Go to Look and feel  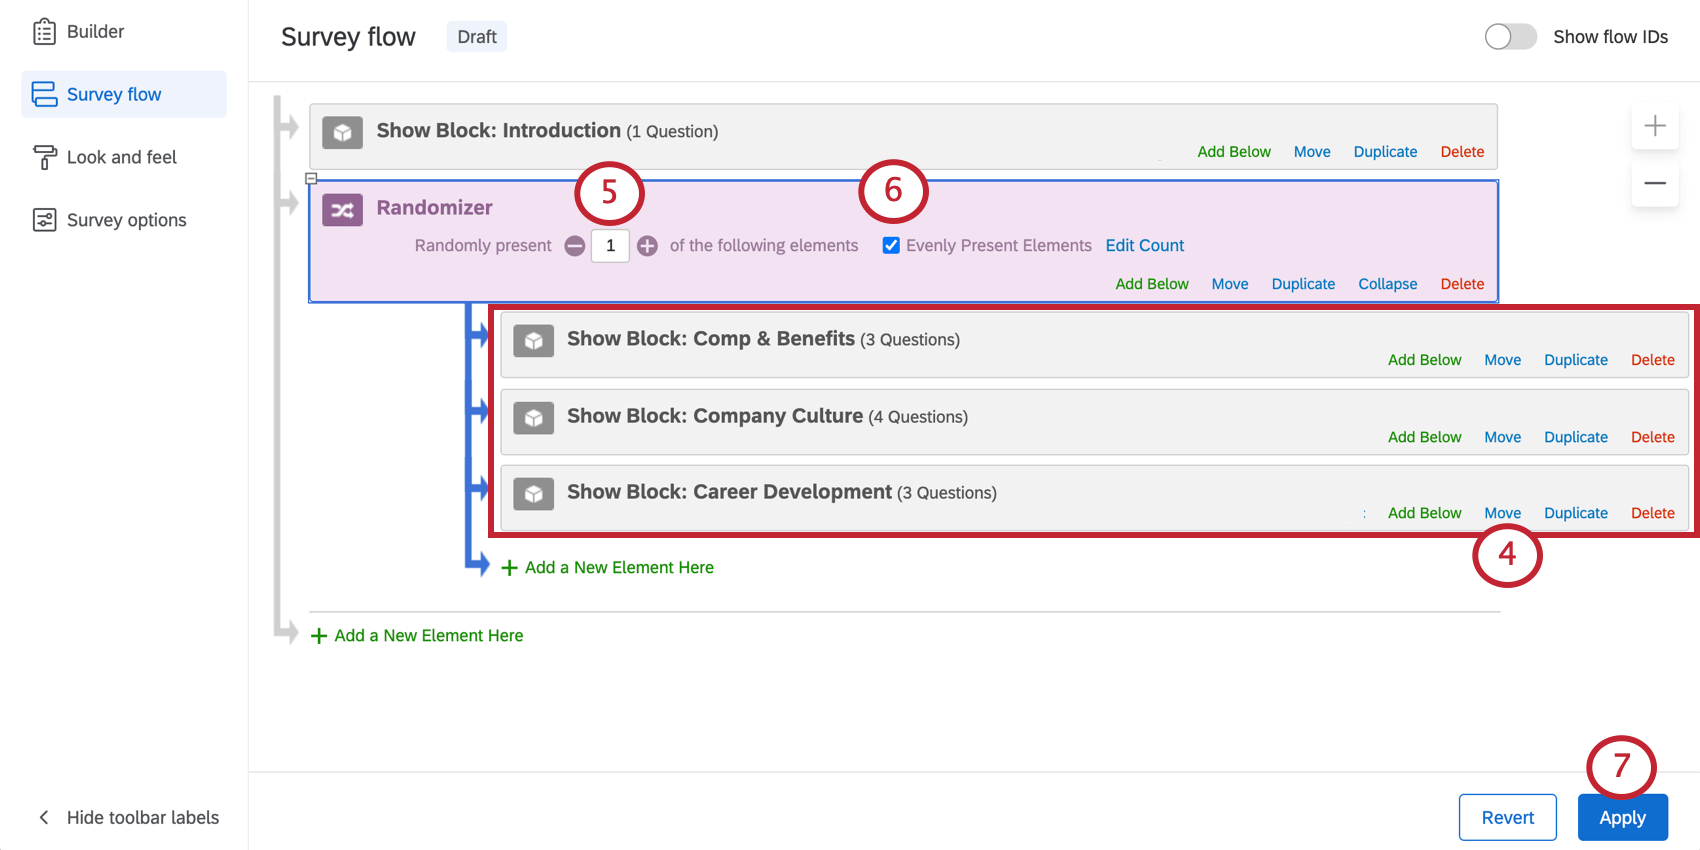tap(121, 157)
